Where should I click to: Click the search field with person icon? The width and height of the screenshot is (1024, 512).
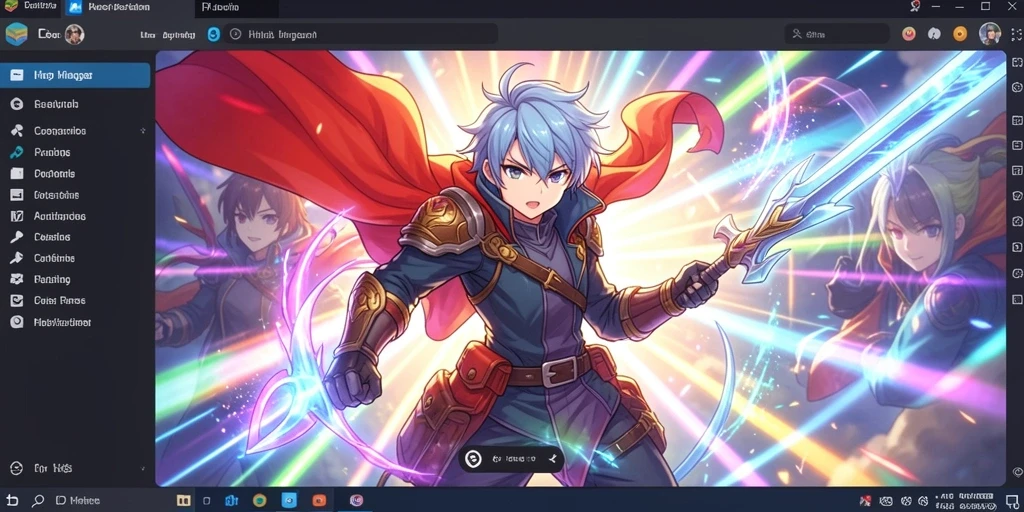click(x=837, y=34)
